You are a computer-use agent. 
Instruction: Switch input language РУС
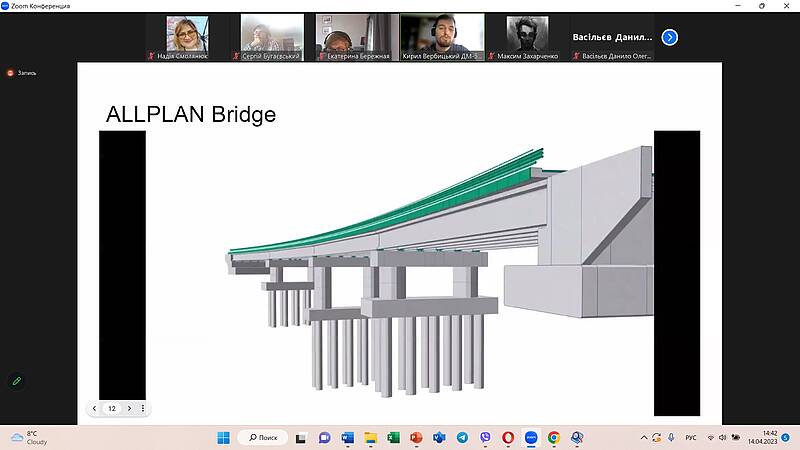(x=691, y=438)
